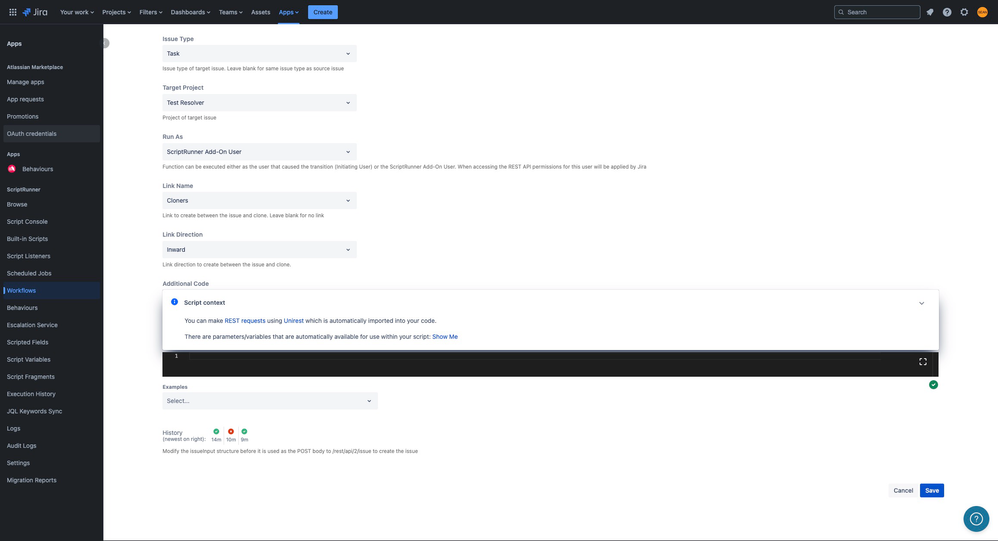Open Scripted Fields in sidebar

point(27,342)
